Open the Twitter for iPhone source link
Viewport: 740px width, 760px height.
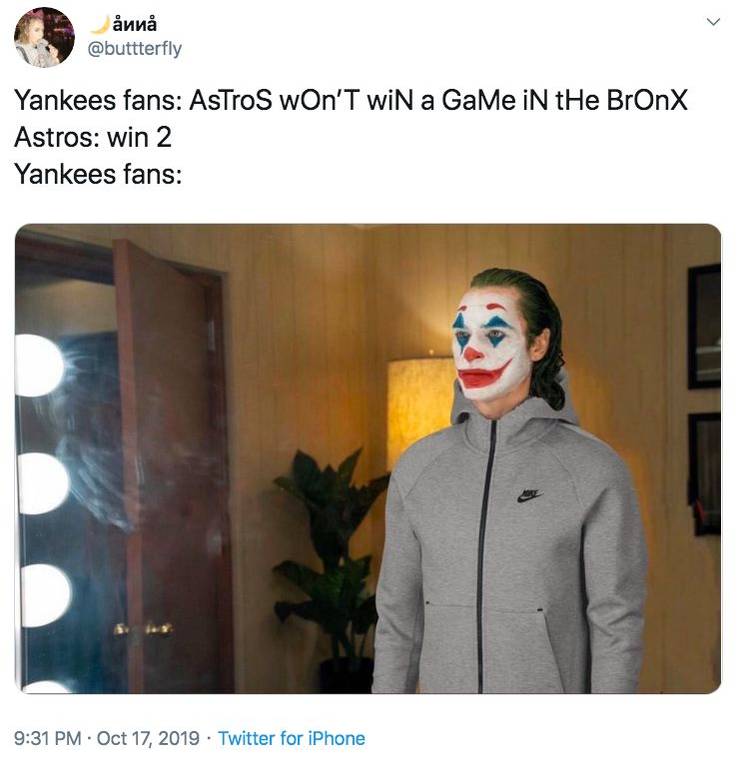(x=291, y=738)
